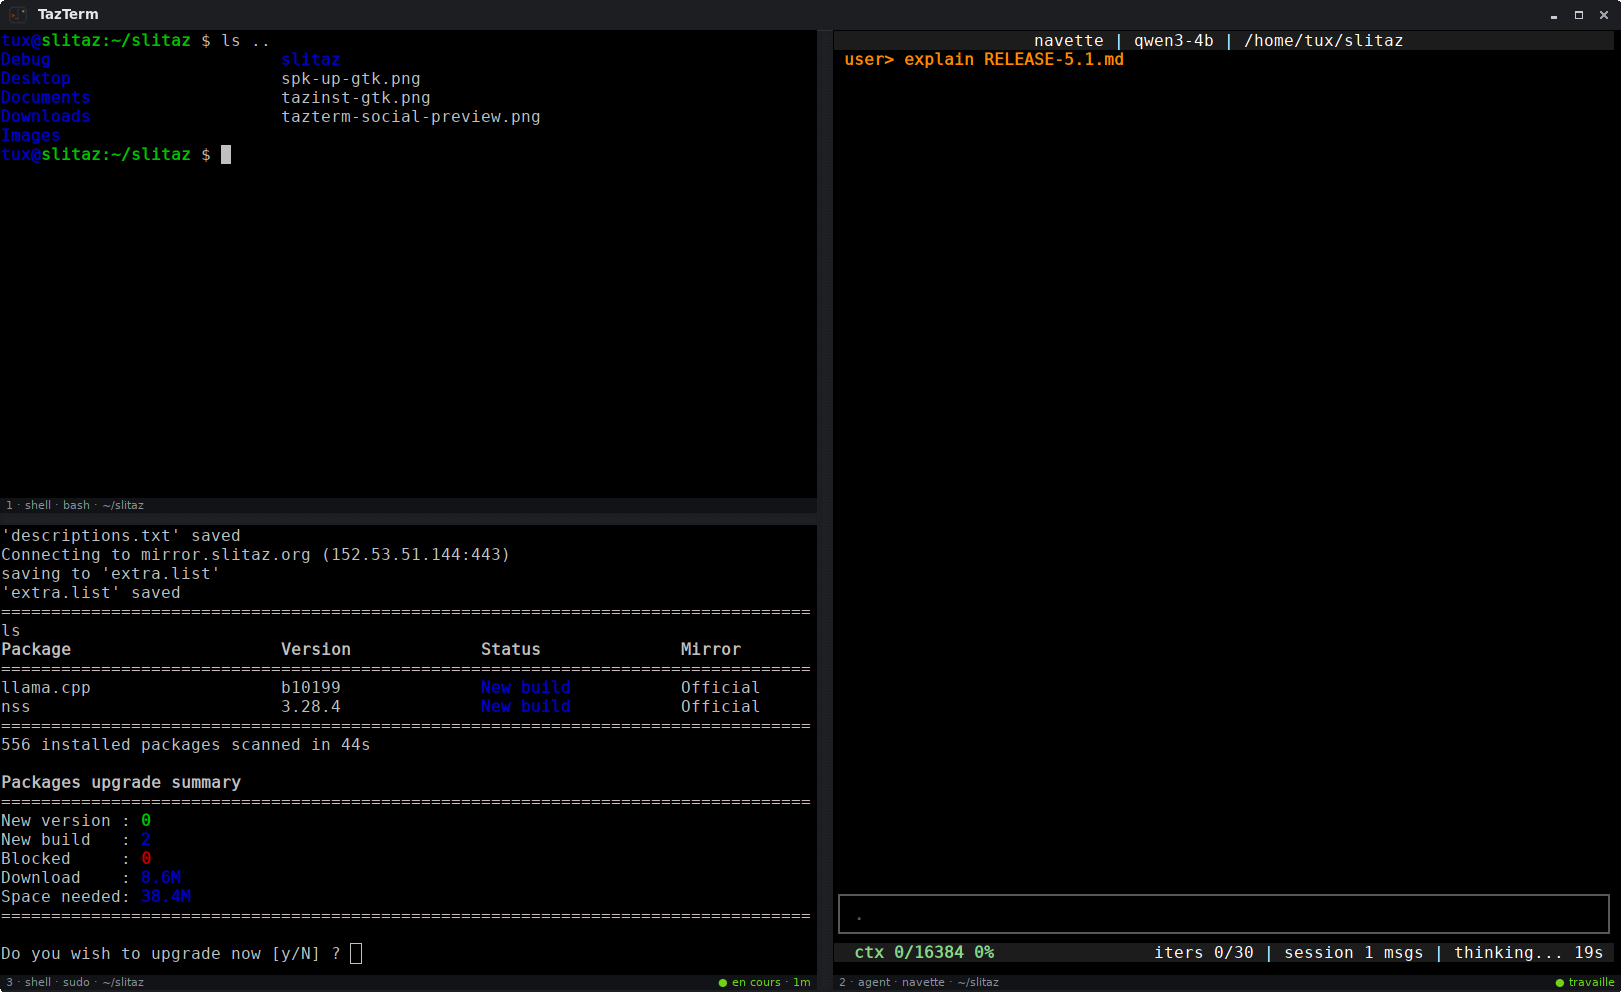Click the 'Documents' directory name
The width and height of the screenshot is (1621, 992).
(46, 98)
